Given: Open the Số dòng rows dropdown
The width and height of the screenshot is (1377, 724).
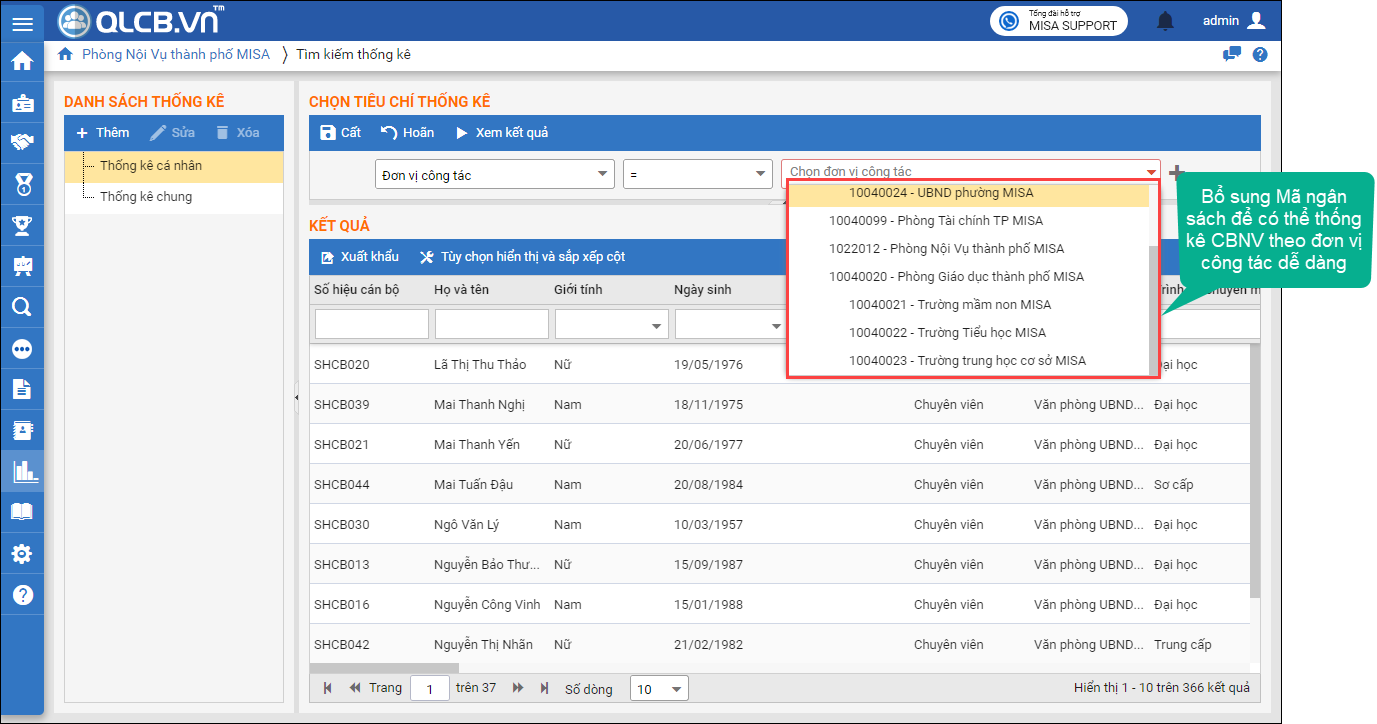Looking at the screenshot, I should tap(659, 689).
